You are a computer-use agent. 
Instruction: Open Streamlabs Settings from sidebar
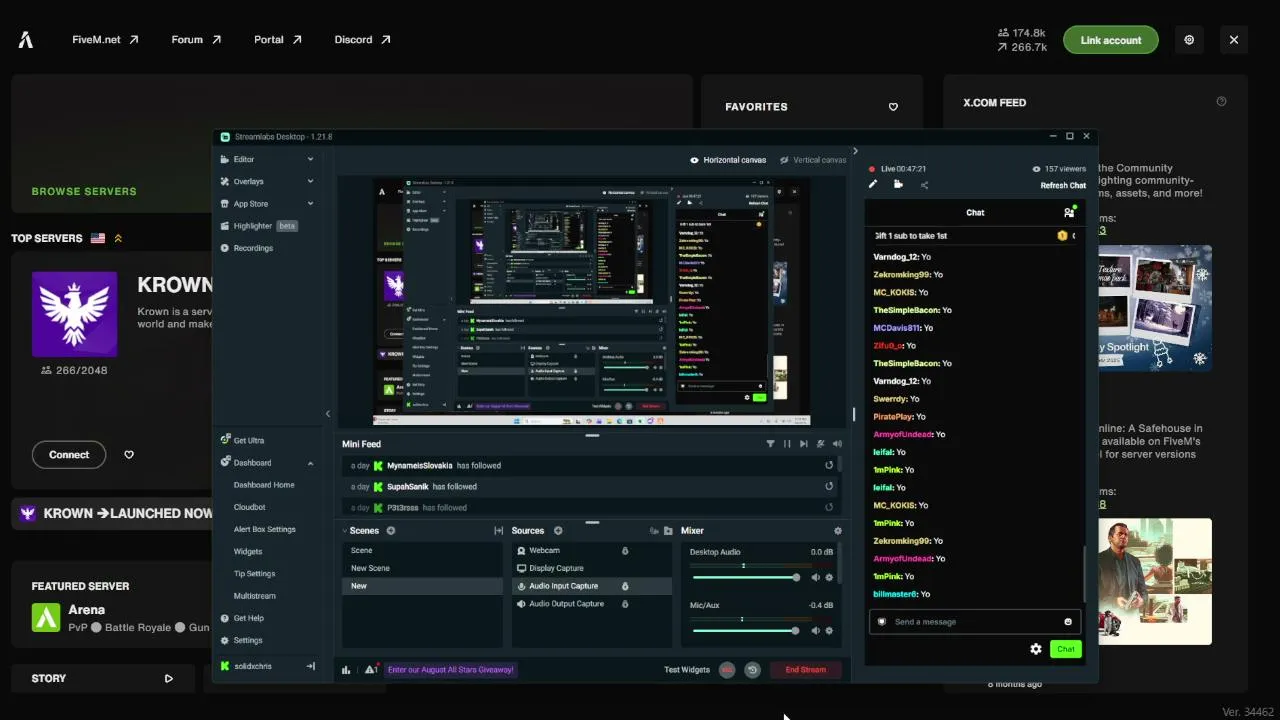[x=247, y=640]
